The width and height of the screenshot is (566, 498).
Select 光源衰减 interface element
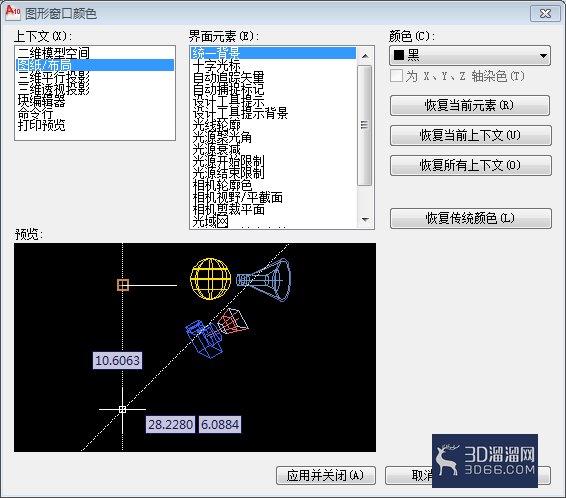[x=273, y=149]
